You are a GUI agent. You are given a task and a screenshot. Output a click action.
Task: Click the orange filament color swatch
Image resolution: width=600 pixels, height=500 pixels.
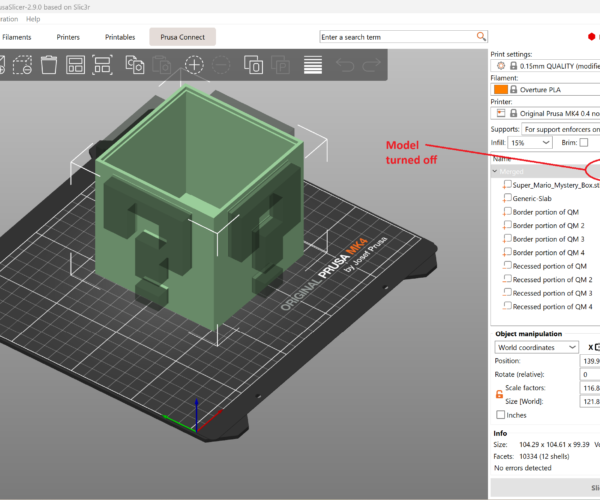(501, 90)
